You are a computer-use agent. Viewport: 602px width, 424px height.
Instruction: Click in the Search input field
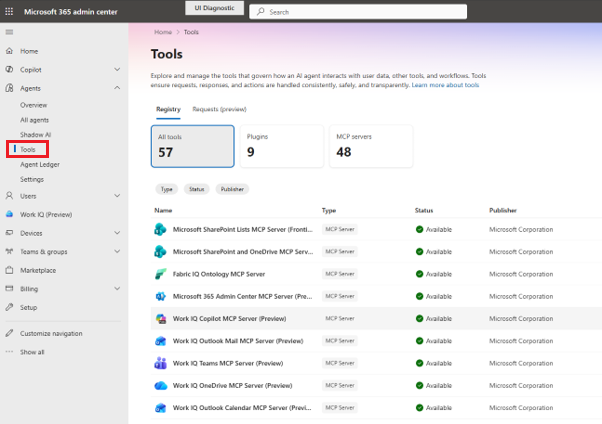(x=358, y=12)
